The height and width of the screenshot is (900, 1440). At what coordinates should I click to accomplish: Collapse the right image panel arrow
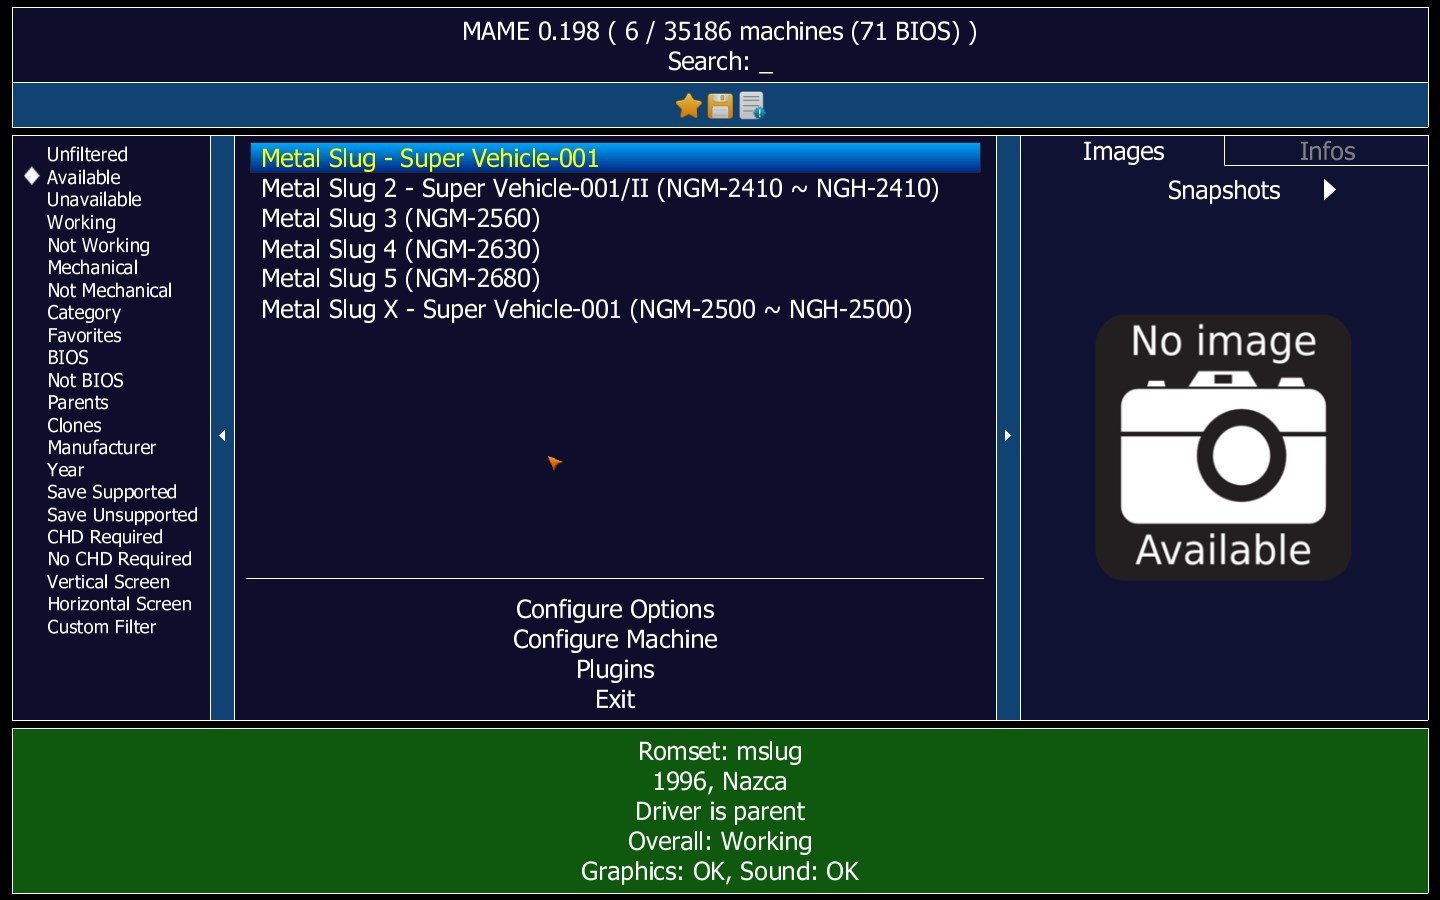[x=1008, y=435]
